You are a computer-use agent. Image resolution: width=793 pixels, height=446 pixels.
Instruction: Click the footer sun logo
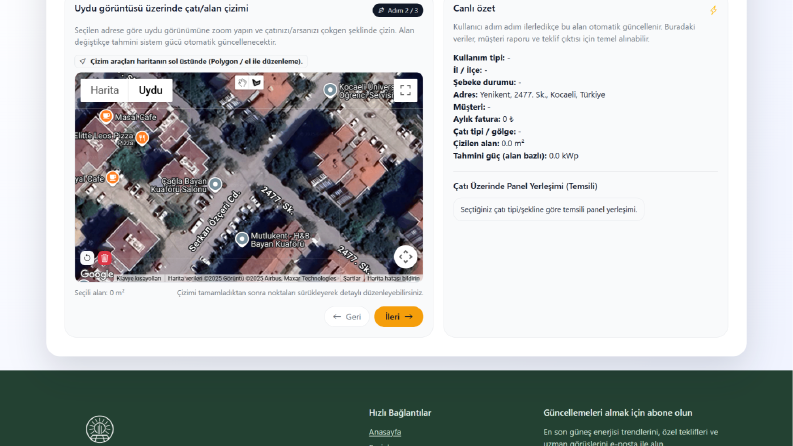coord(100,429)
